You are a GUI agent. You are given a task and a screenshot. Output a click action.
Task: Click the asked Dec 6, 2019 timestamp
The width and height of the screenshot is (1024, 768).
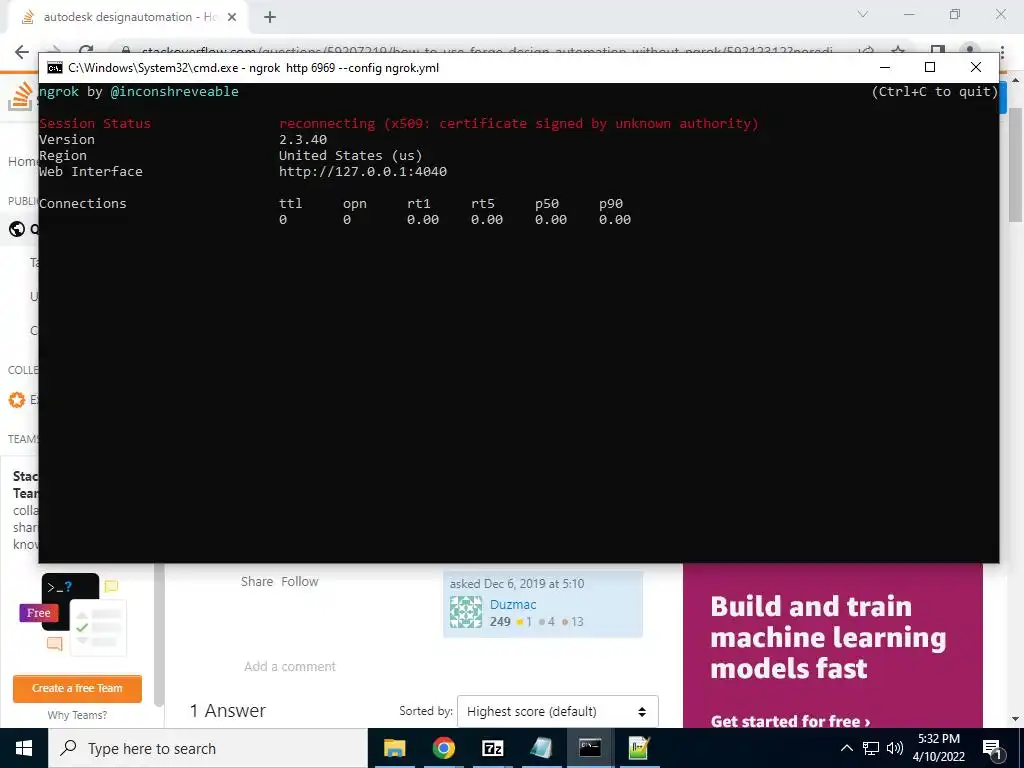tap(517, 584)
